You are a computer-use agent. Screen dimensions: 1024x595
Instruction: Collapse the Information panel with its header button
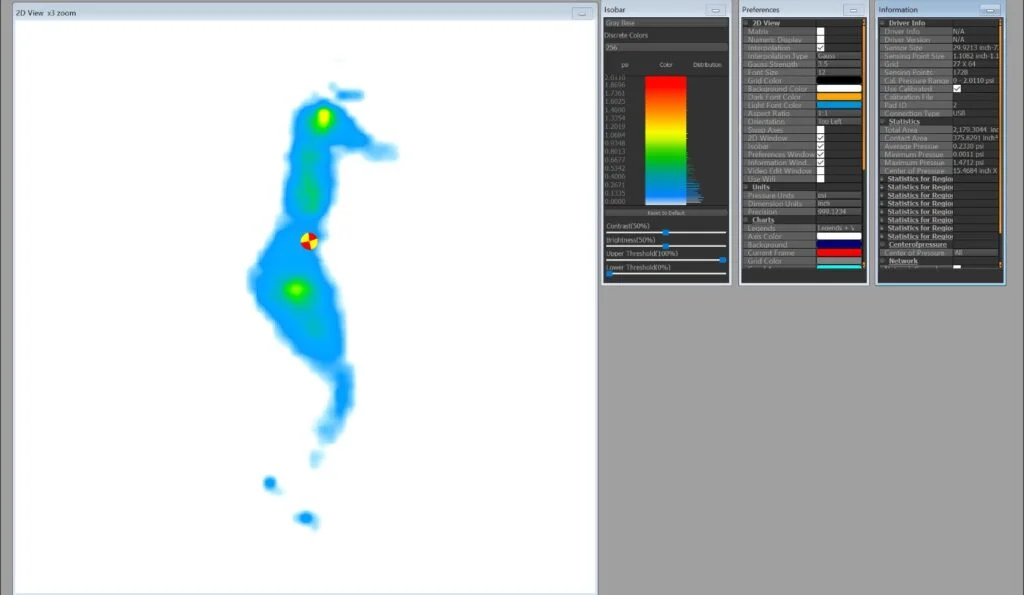click(x=989, y=10)
